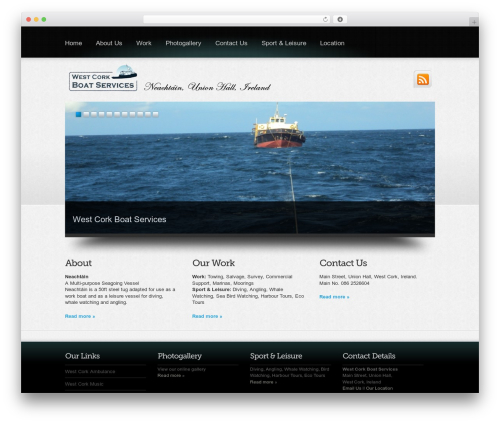Click Read more under footer Photogallery
The height and width of the screenshot is (423, 500).
(x=171, y=375)
